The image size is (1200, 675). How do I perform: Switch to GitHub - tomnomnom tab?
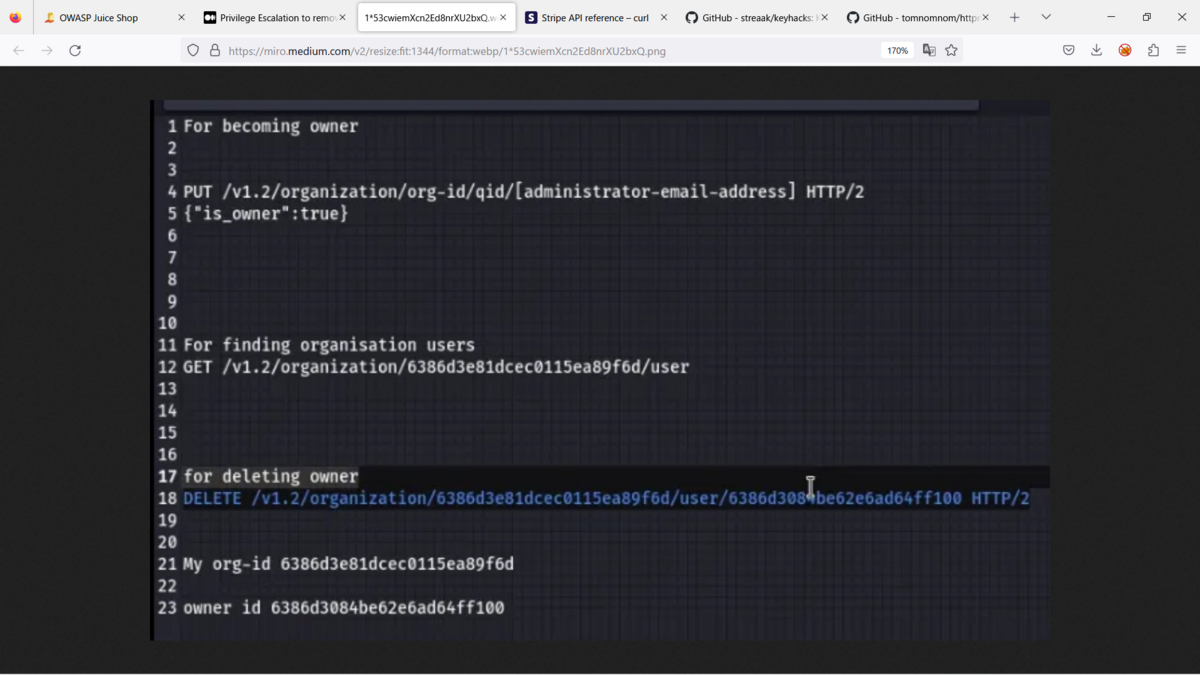click(918, 17)
